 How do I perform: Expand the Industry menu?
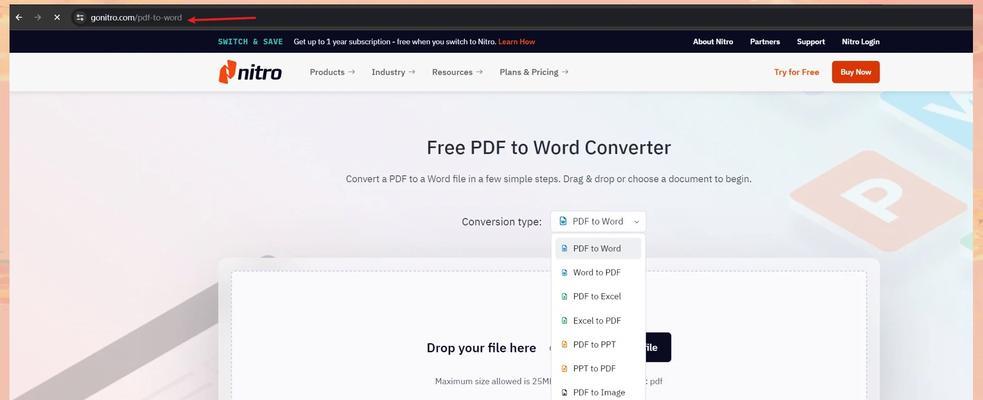tap(393, 72)
